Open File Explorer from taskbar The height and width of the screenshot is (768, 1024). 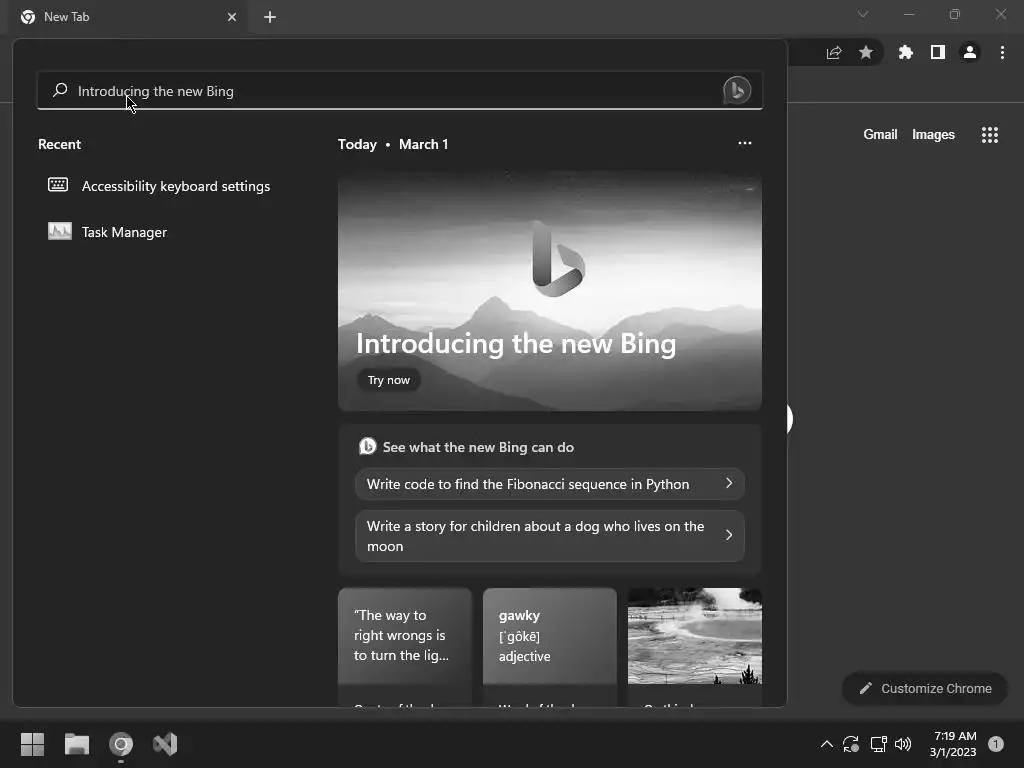76,744
